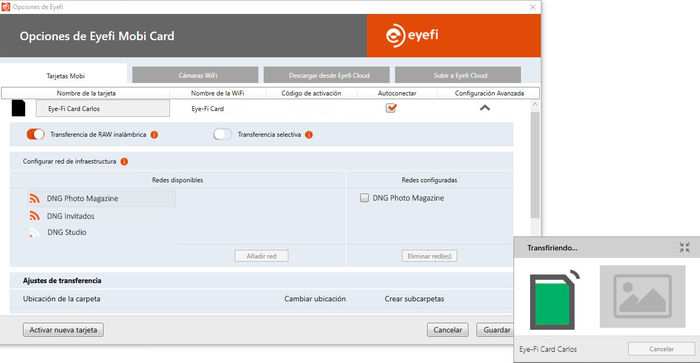Click the Guardar button

pyautogui.click(x=495, y=330)
